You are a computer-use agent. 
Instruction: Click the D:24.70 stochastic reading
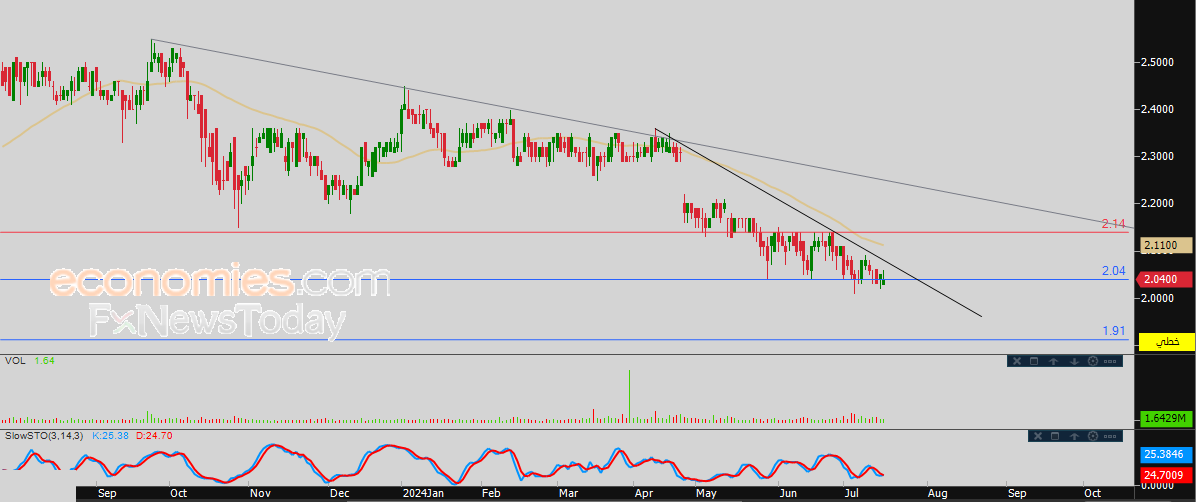pyautogui.click(x=155, y=435)
